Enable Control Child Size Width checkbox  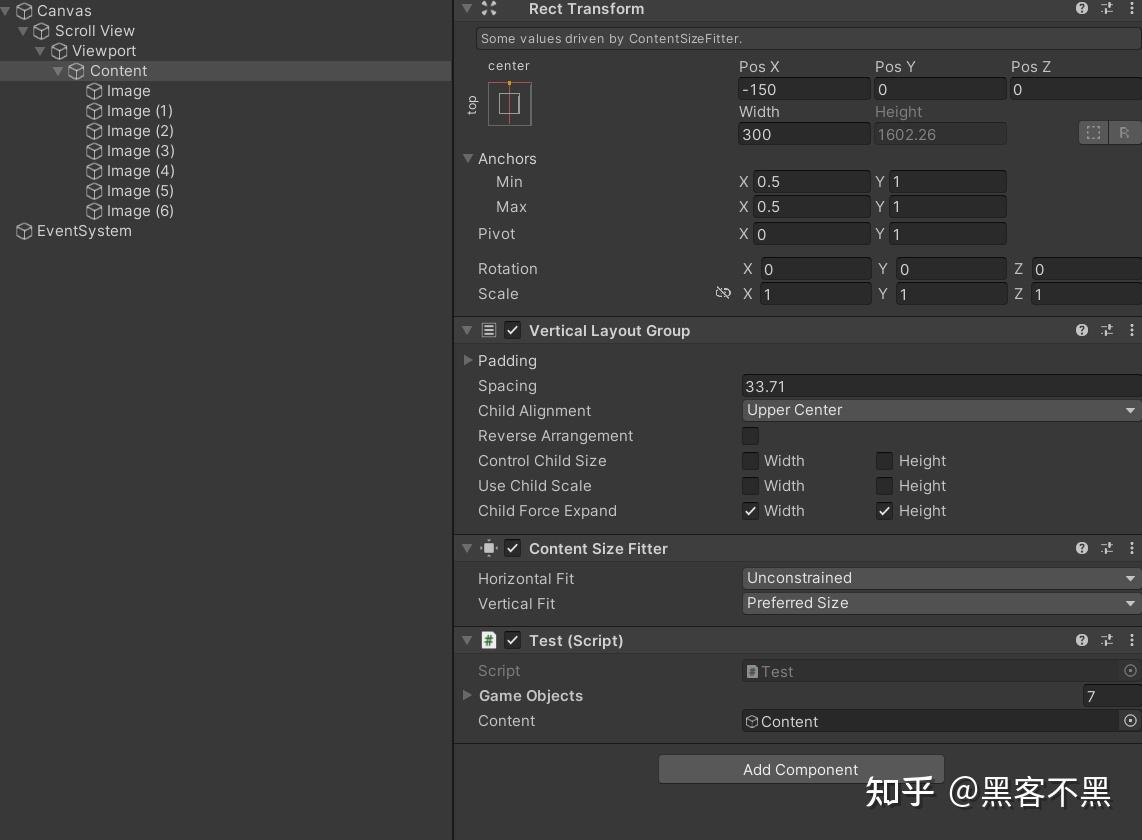coord(750,461)
